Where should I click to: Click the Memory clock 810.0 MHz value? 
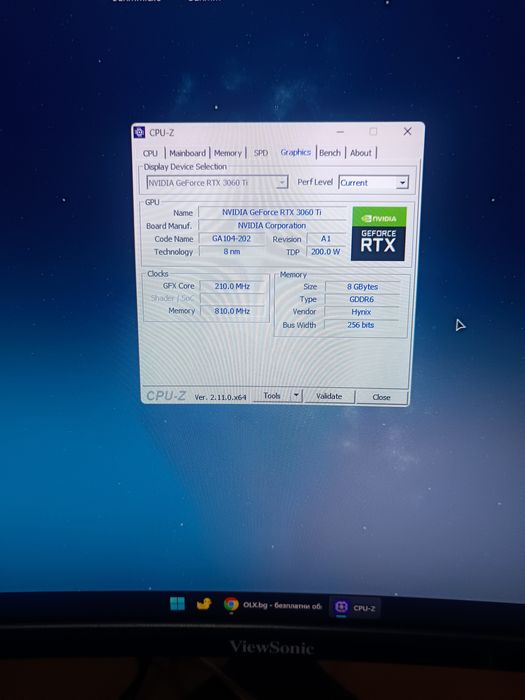[232, 311]
